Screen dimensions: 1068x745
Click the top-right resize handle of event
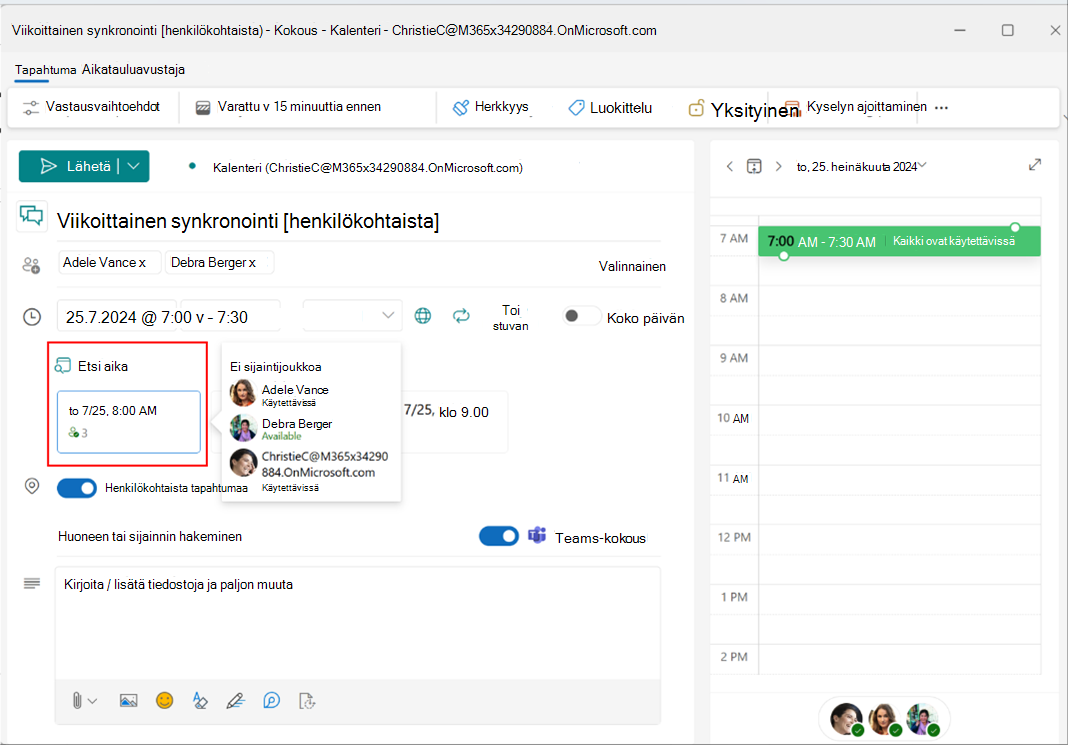tap(1016, 227)
